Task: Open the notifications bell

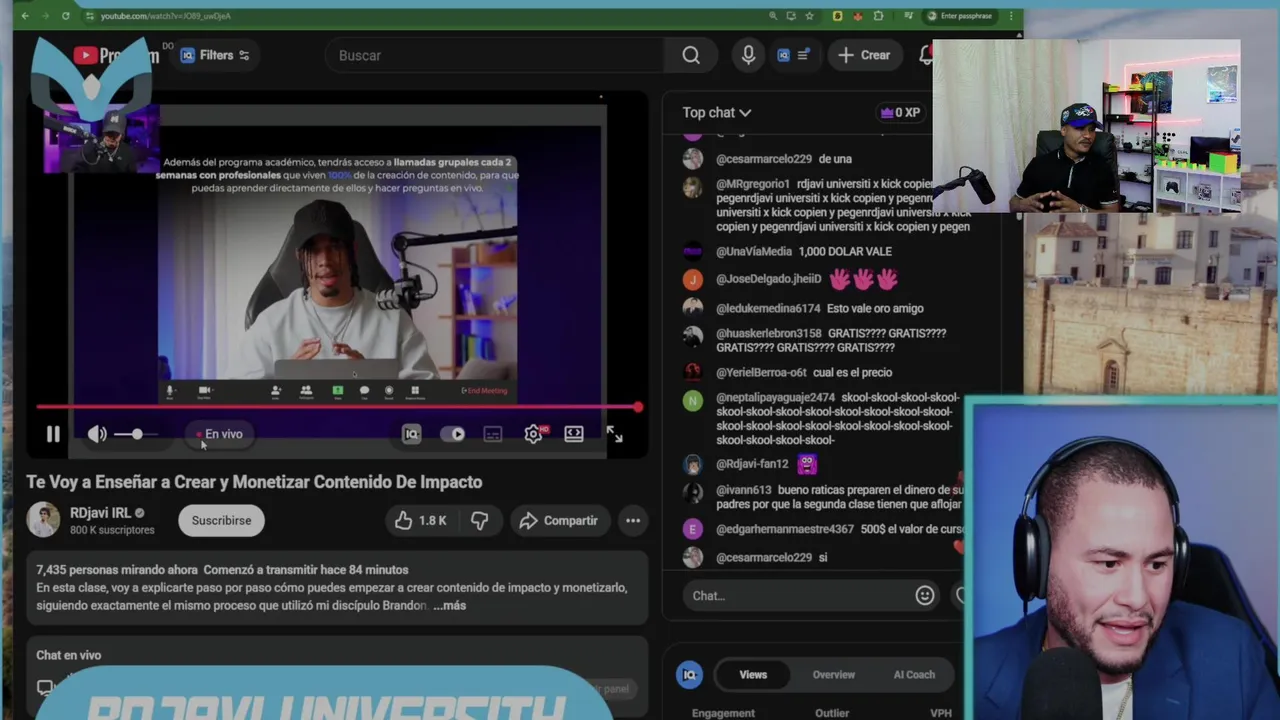Action: click(x=925, y=55)
